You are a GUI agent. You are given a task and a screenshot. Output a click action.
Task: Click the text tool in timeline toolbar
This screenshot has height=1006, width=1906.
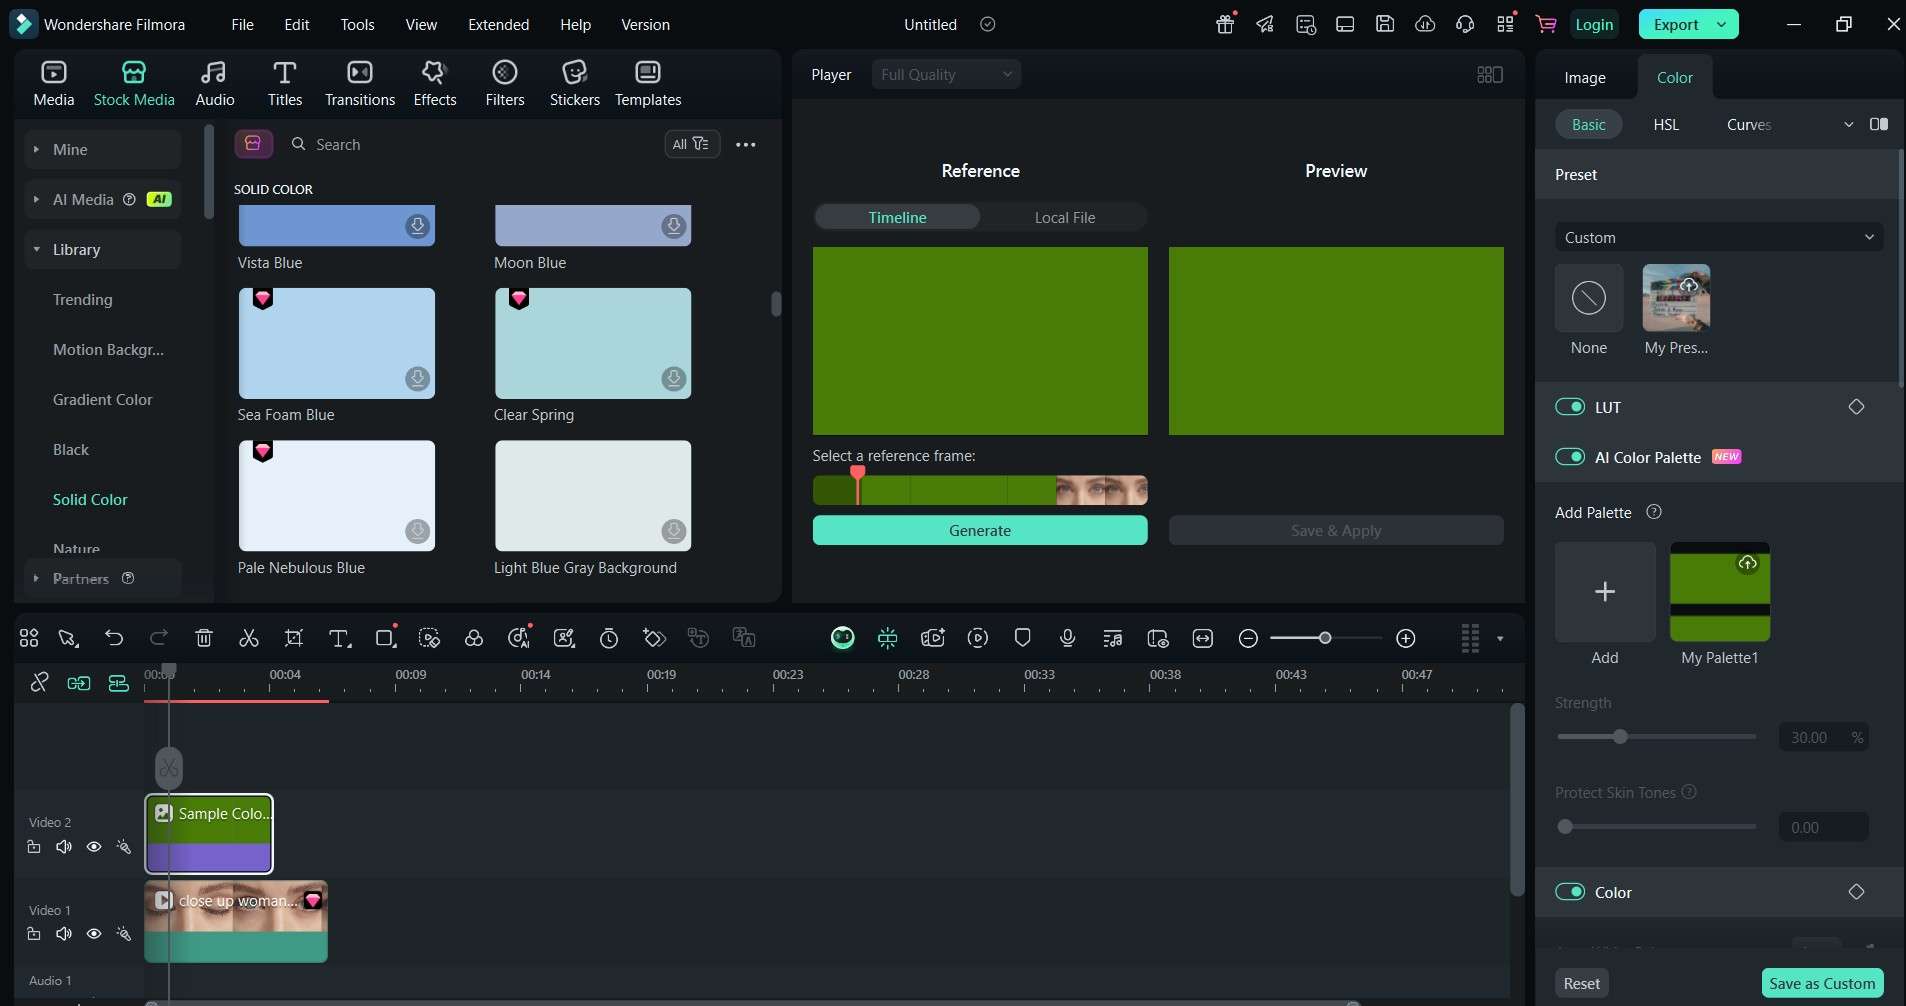[340, 638]
